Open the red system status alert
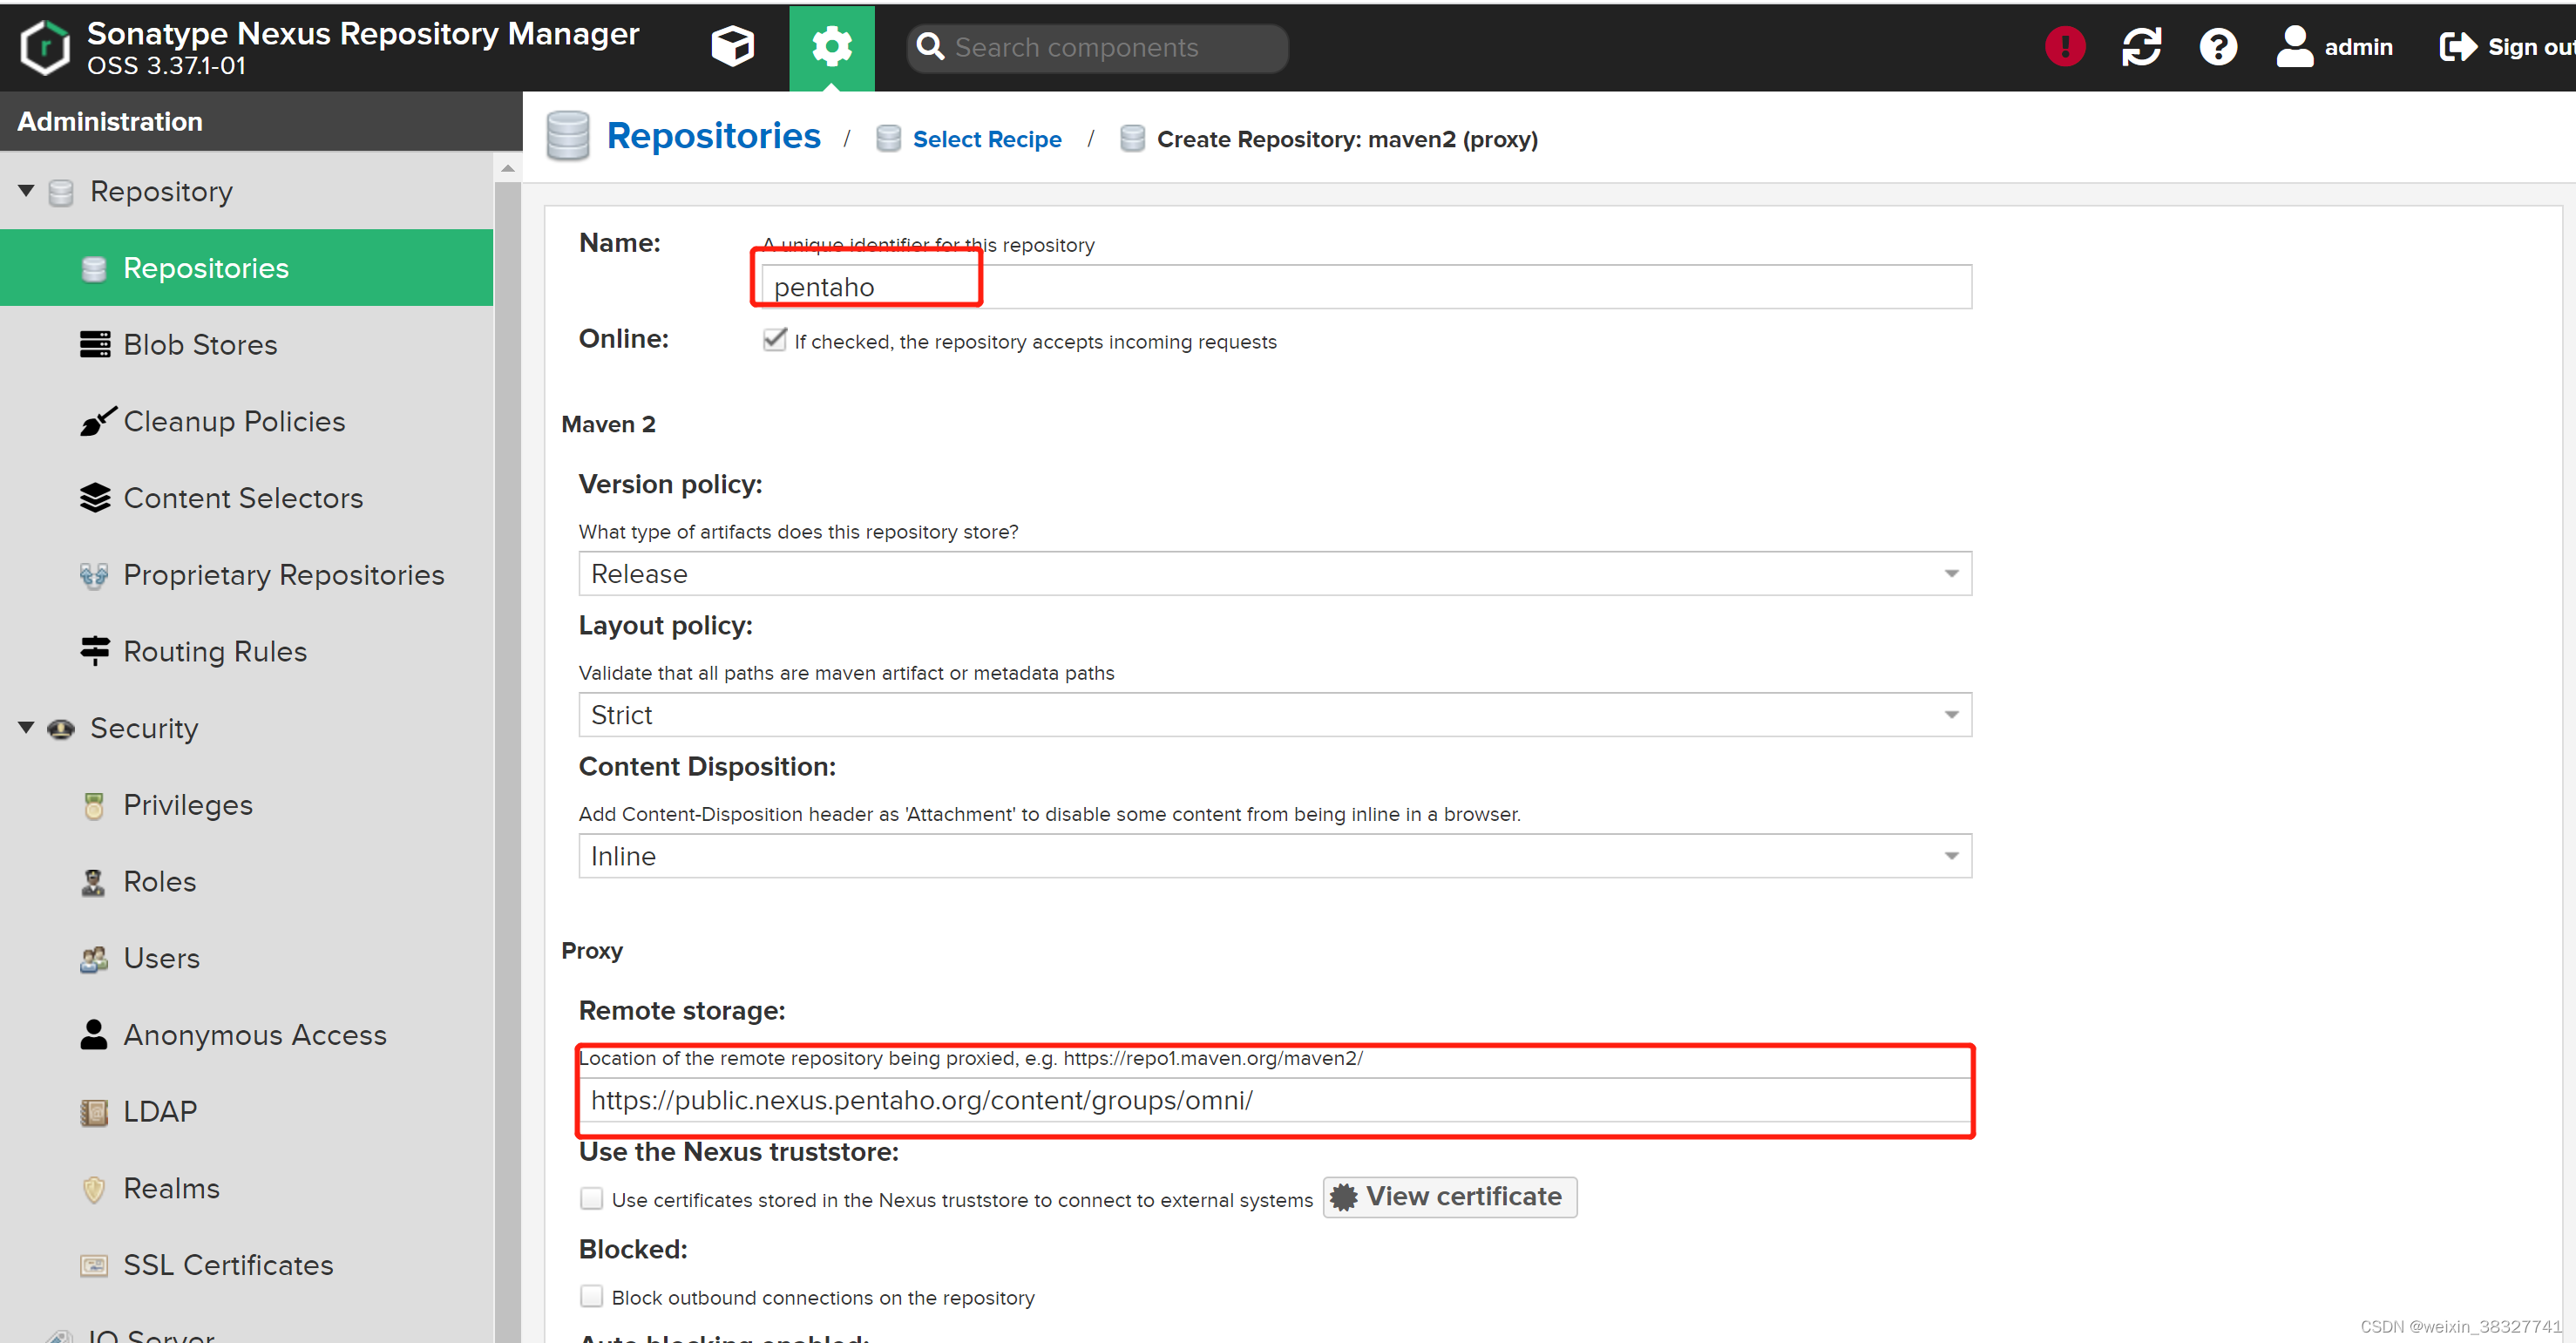The image size is (2576, 1343). tap(2065, 46)
